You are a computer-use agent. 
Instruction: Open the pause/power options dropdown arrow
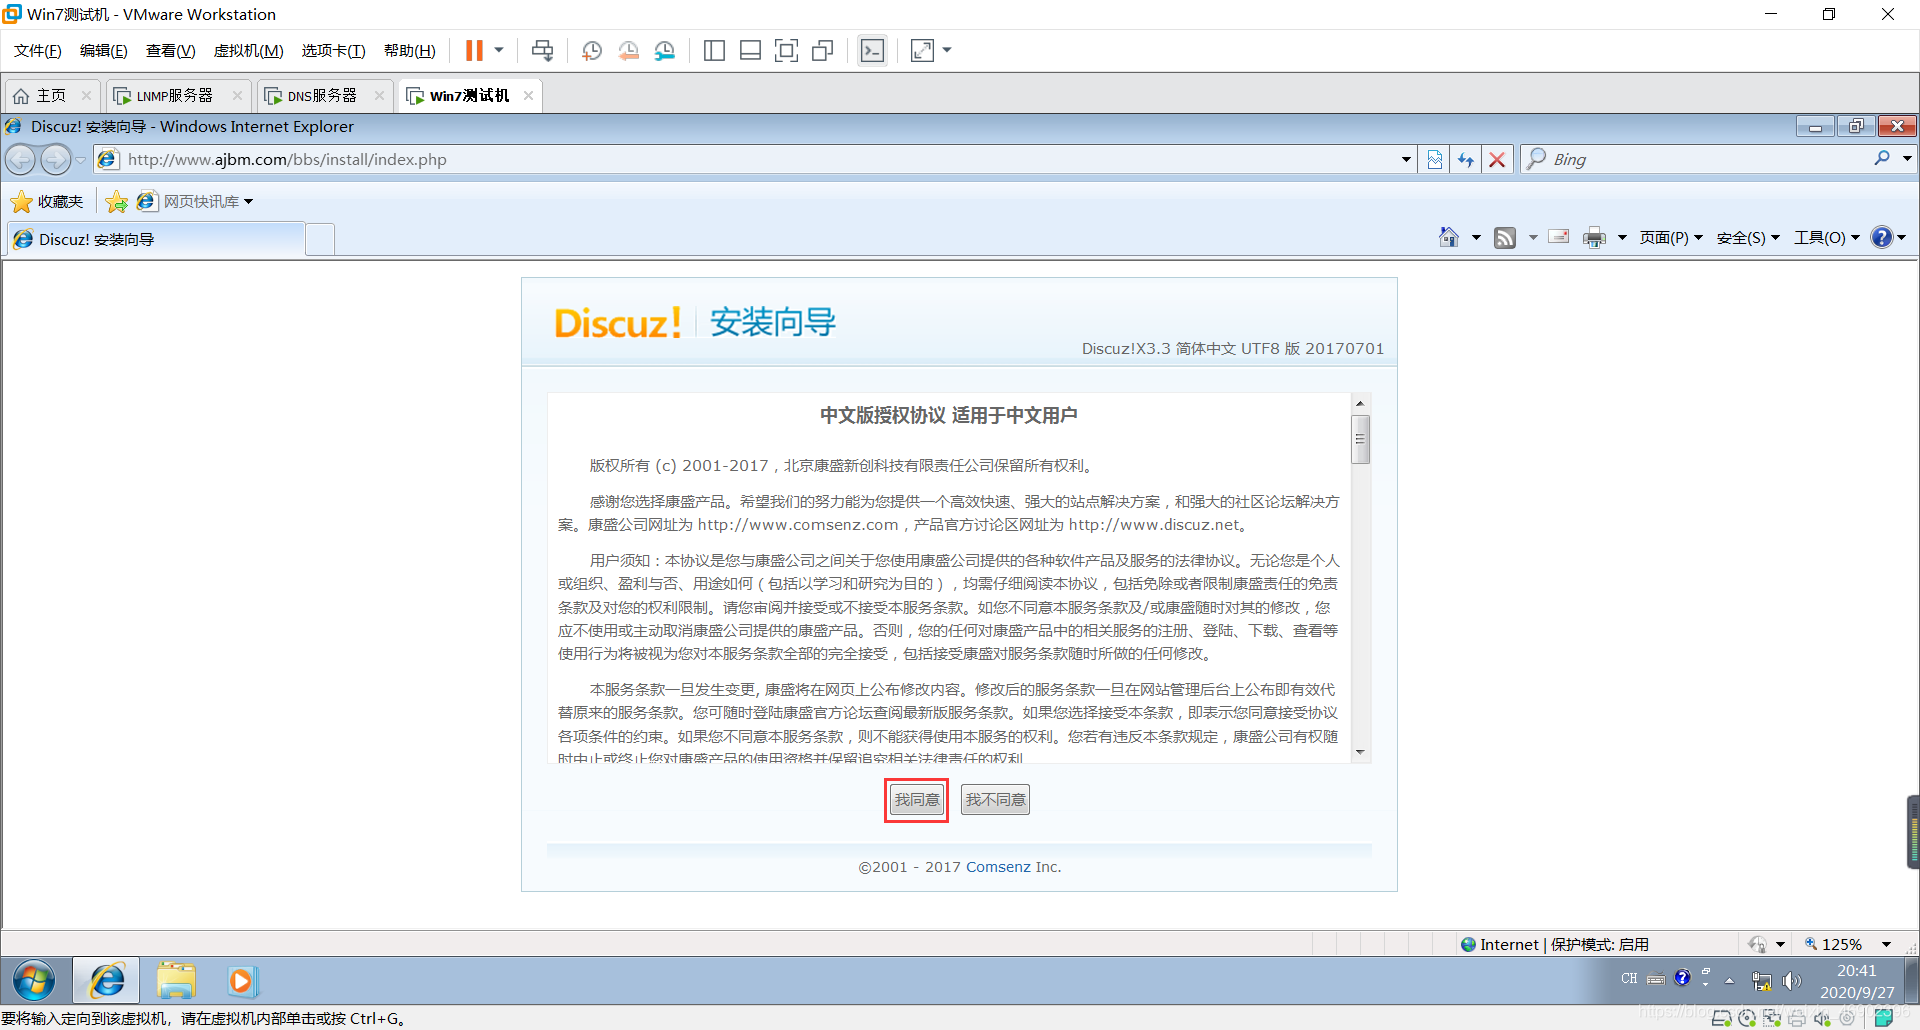tap(498, 50)
